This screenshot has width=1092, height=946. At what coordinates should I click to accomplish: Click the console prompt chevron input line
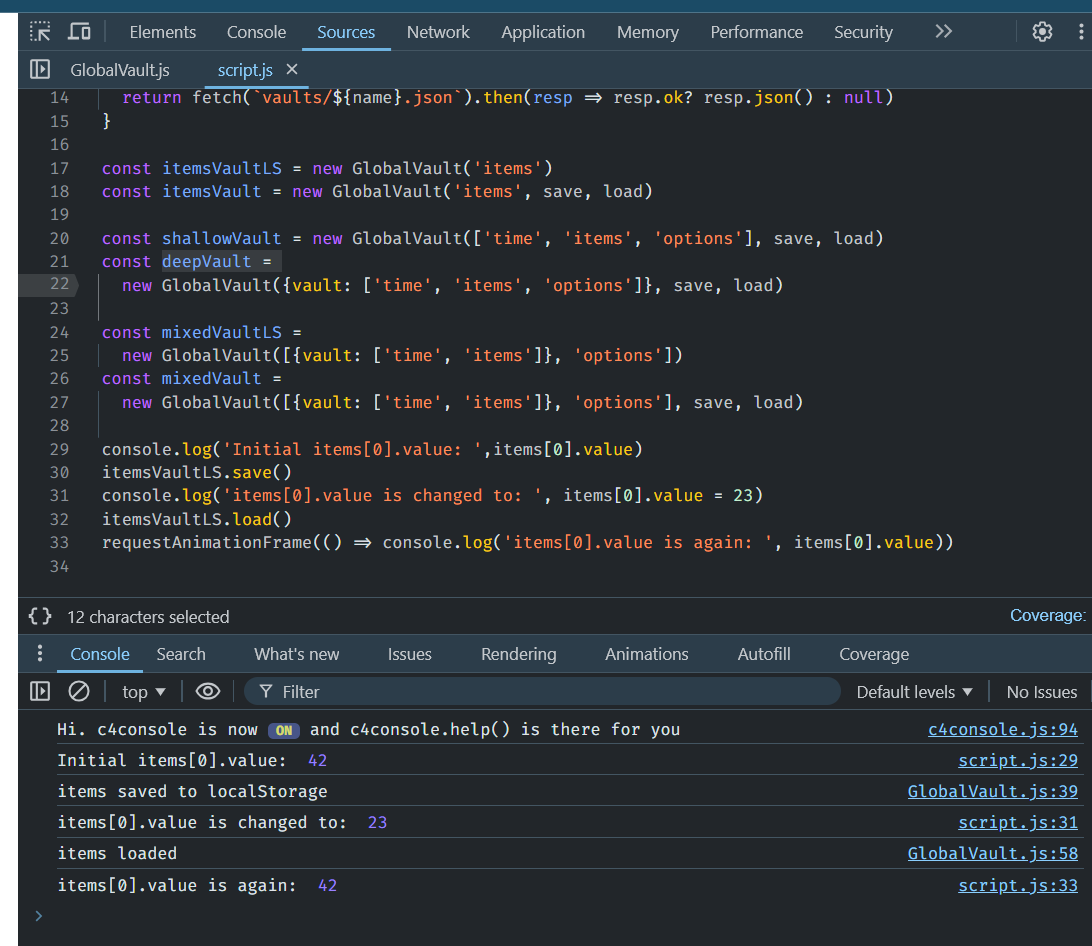point(39,915)
